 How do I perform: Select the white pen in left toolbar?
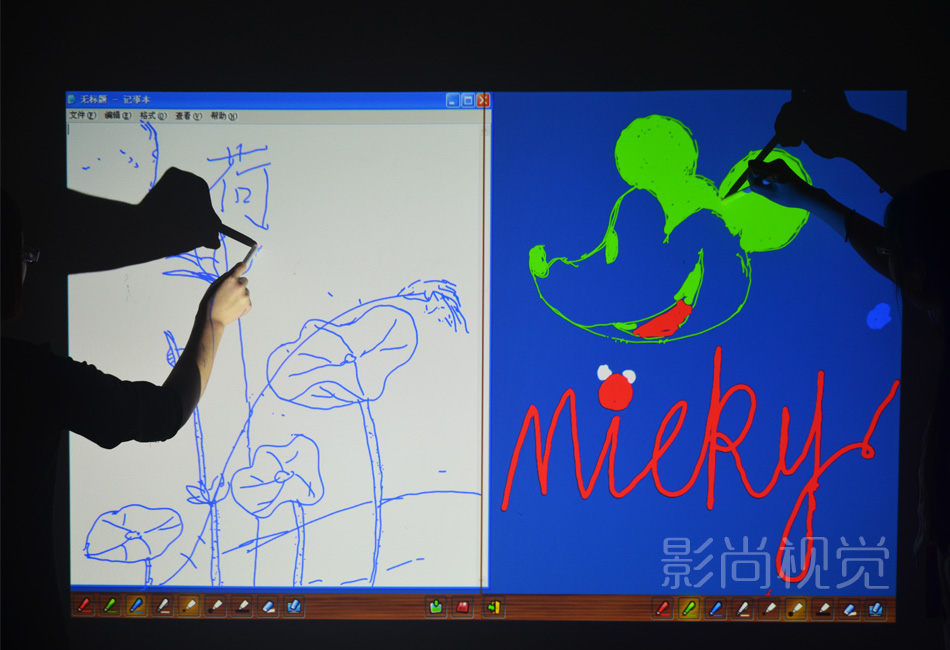[x=163, y=606]
